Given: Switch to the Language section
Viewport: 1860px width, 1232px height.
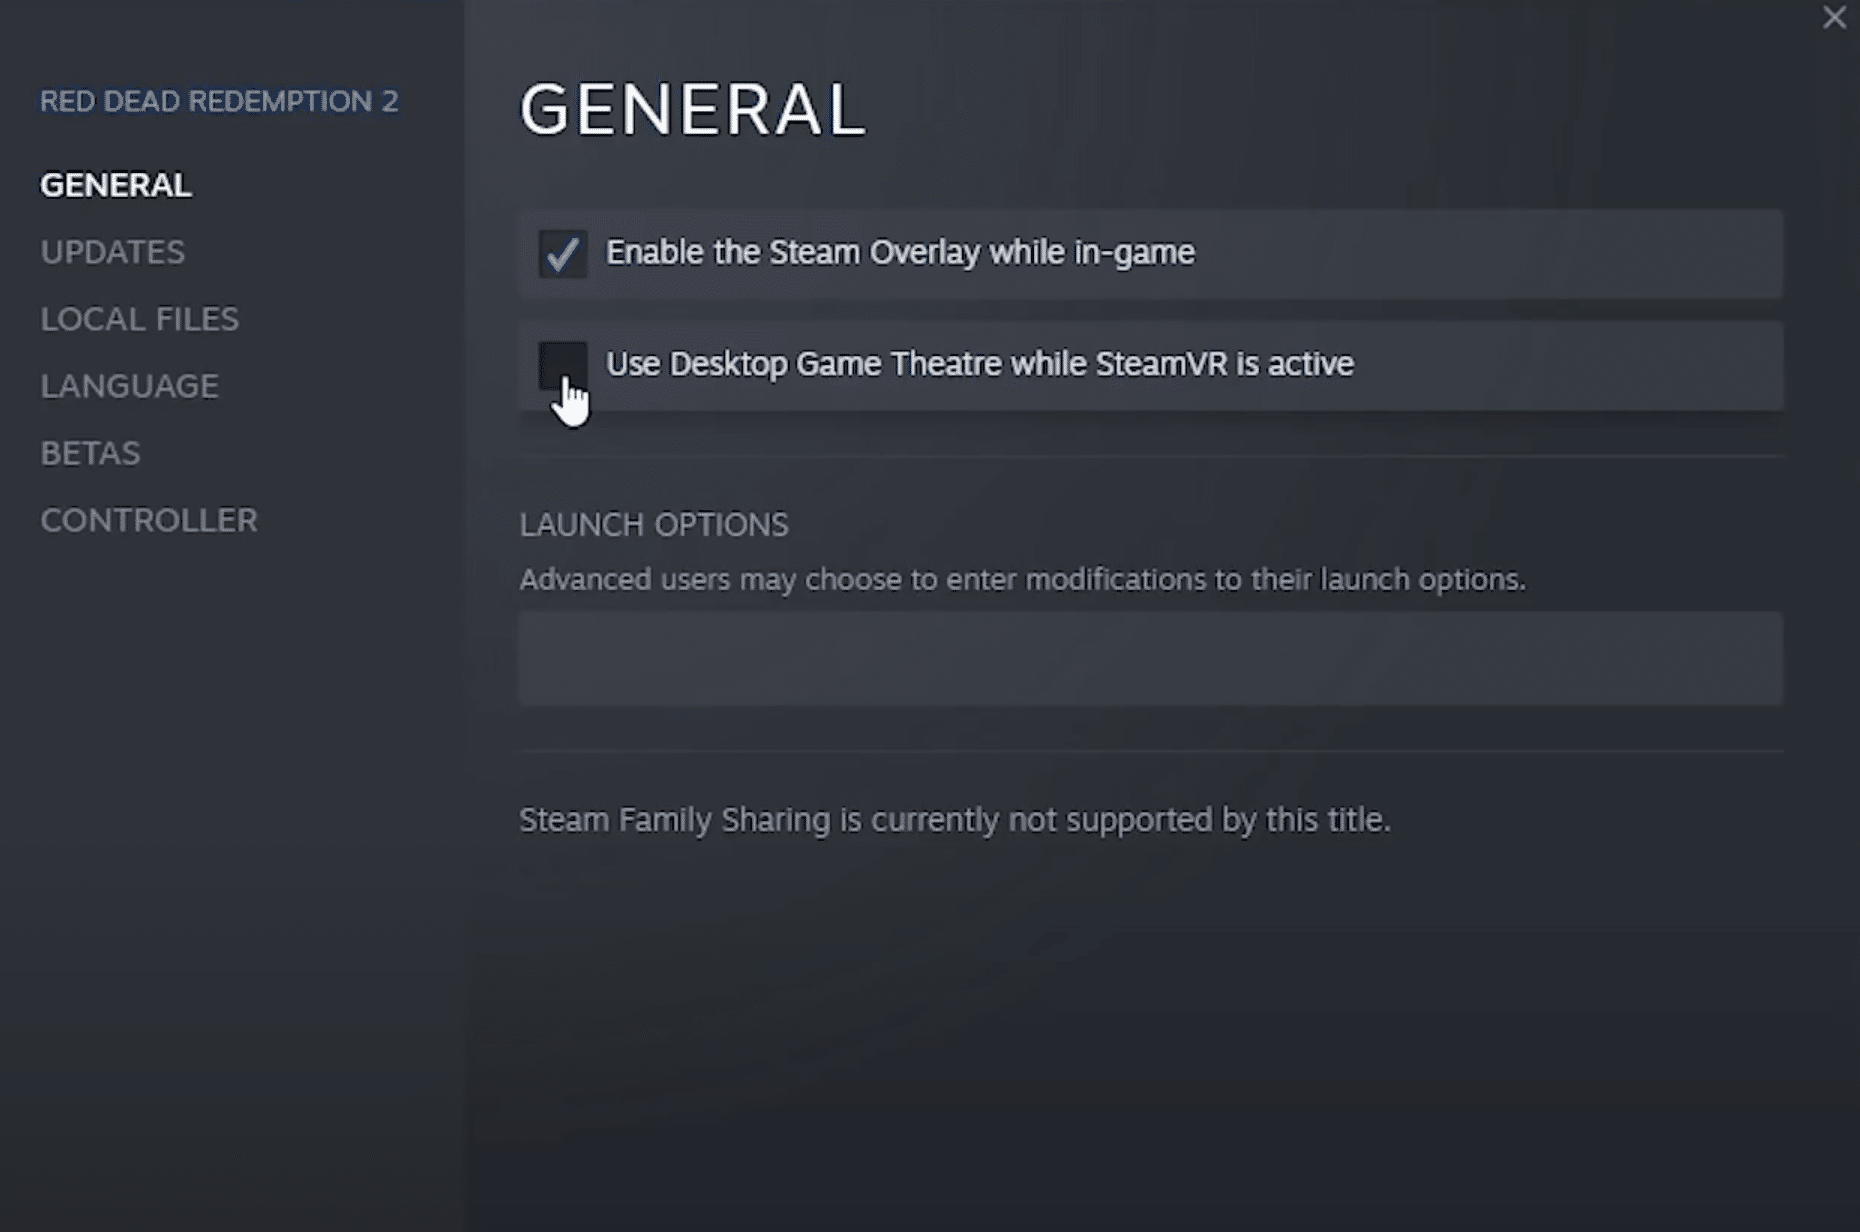Looking at the screenshot, I should pos(129,386).
